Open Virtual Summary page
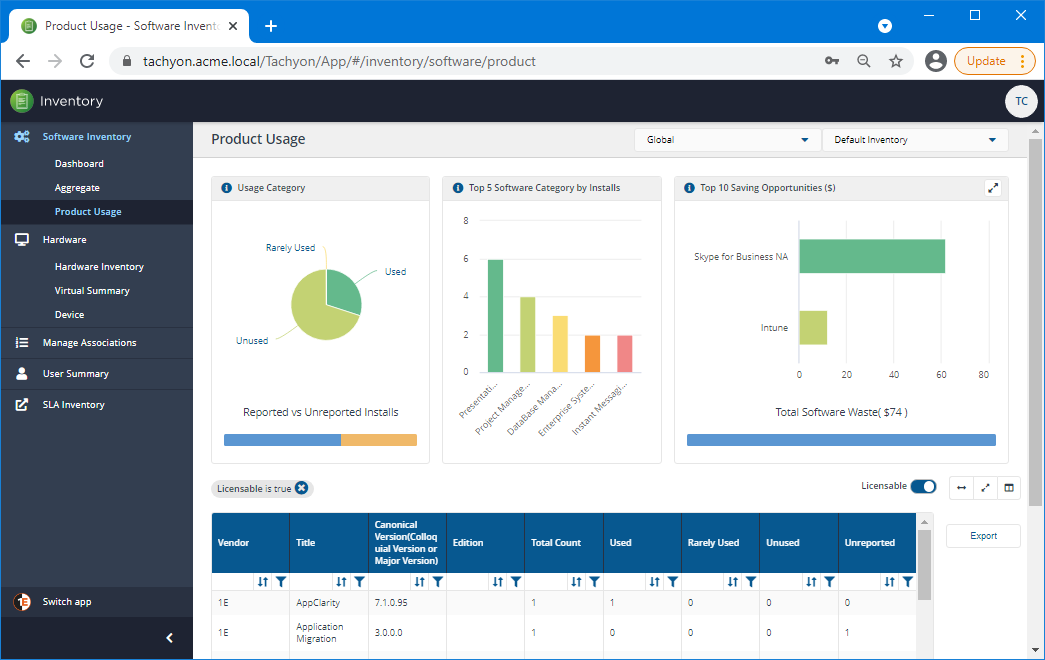Image resolution: width=1045 pixels, height=660 pixels. click(92, 291)
